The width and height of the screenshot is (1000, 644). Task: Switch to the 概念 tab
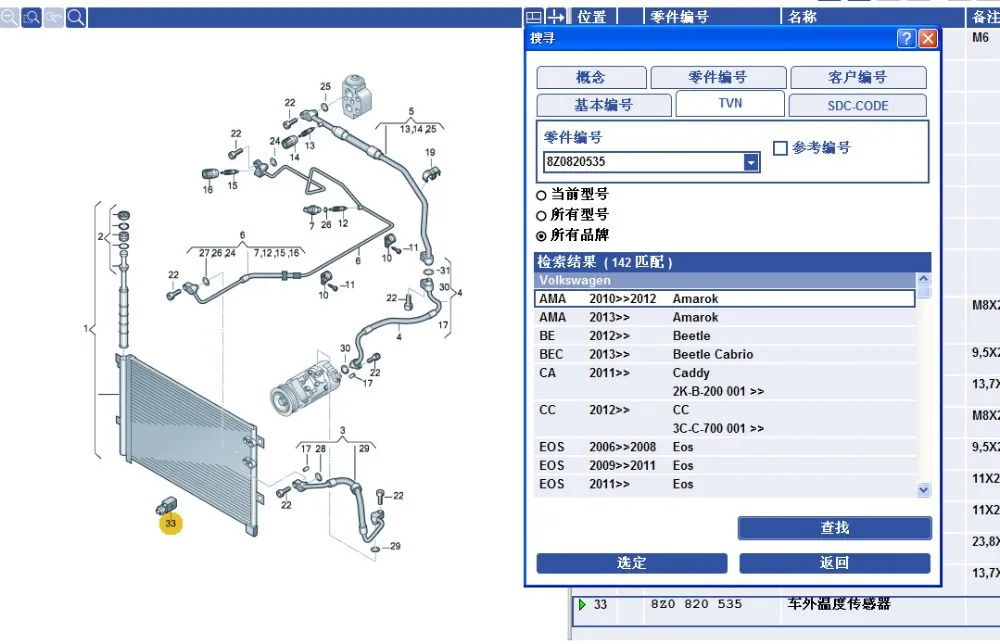(x=591, y=77)
